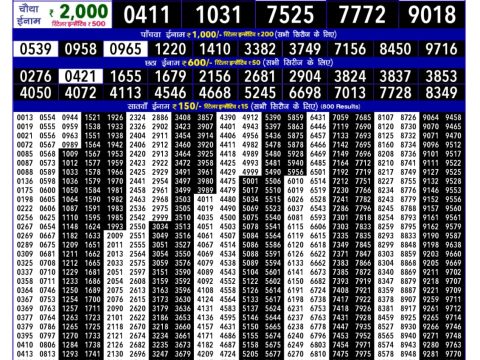Click fifth prize number 3382
Image resolution: width=480 pixels, height=360 pixels.
pos(260,49)
